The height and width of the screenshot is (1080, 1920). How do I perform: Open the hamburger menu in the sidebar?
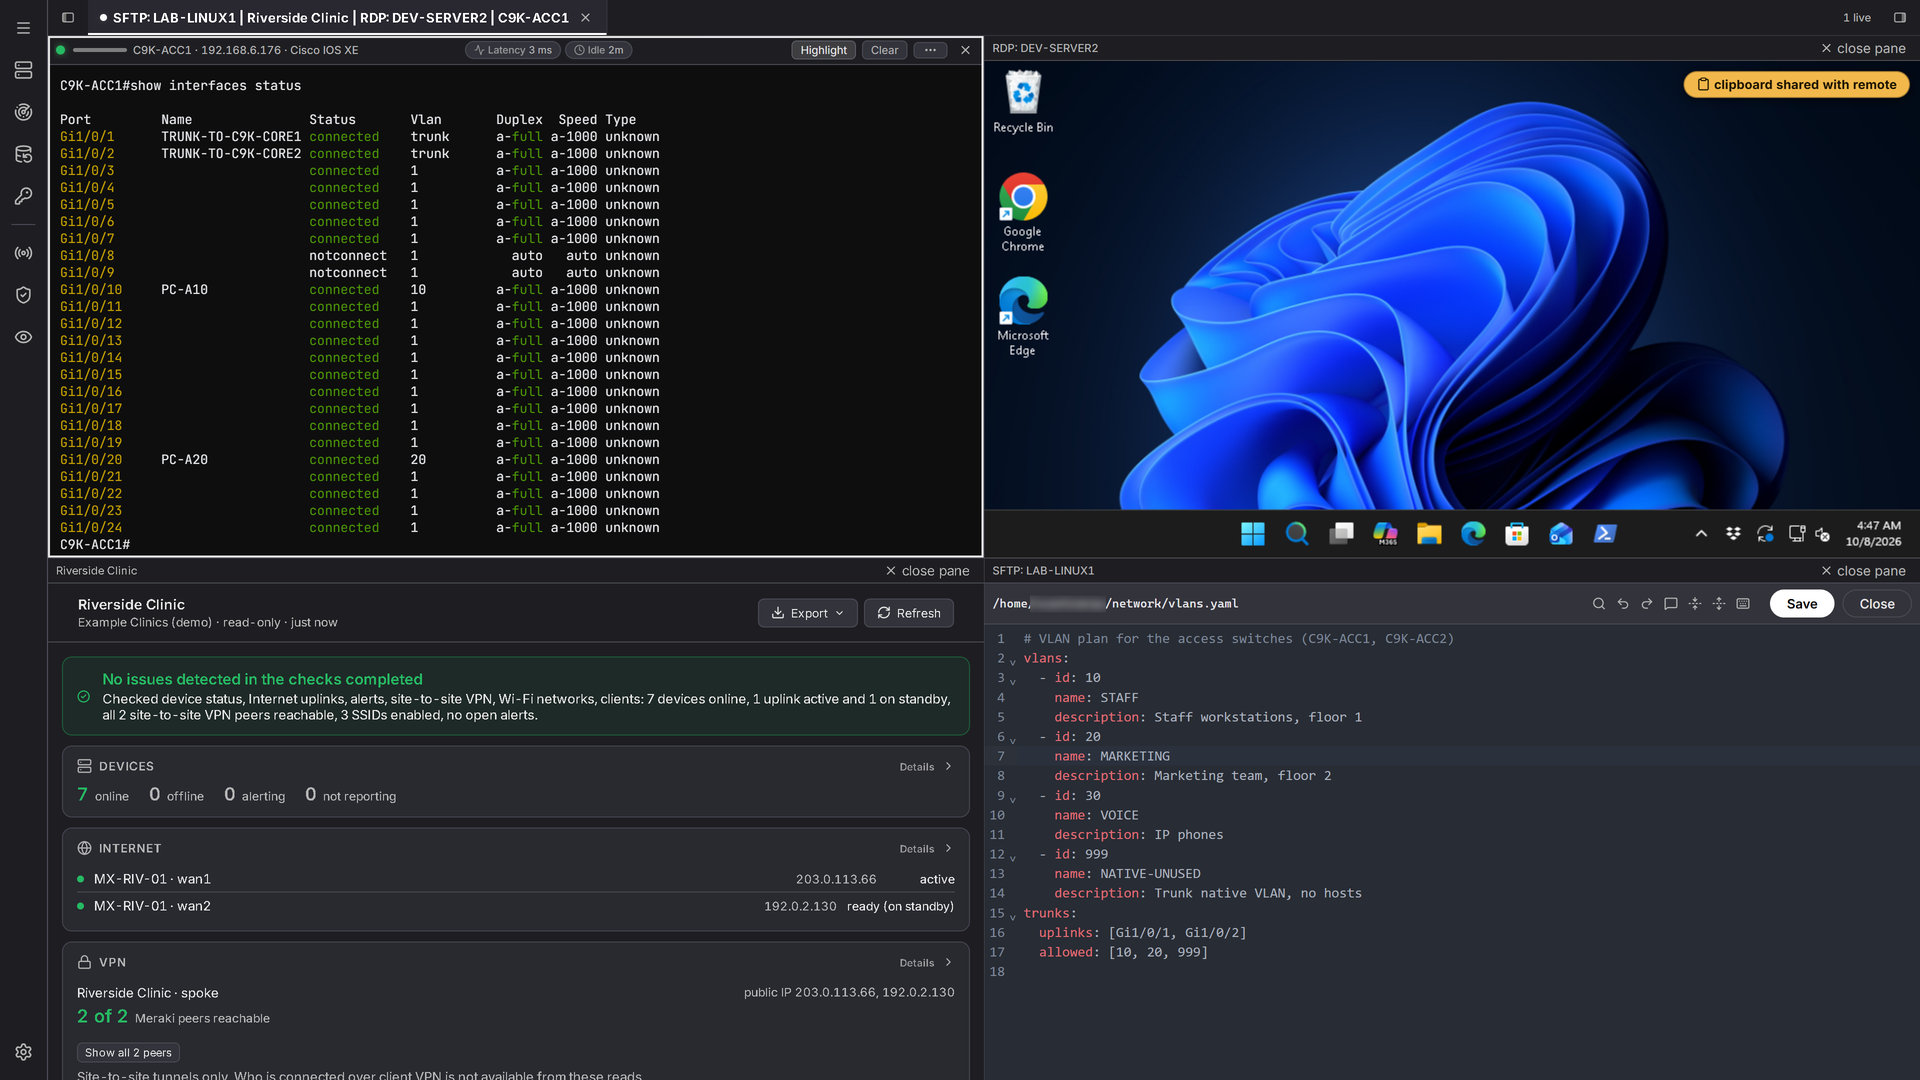(23, 28)
